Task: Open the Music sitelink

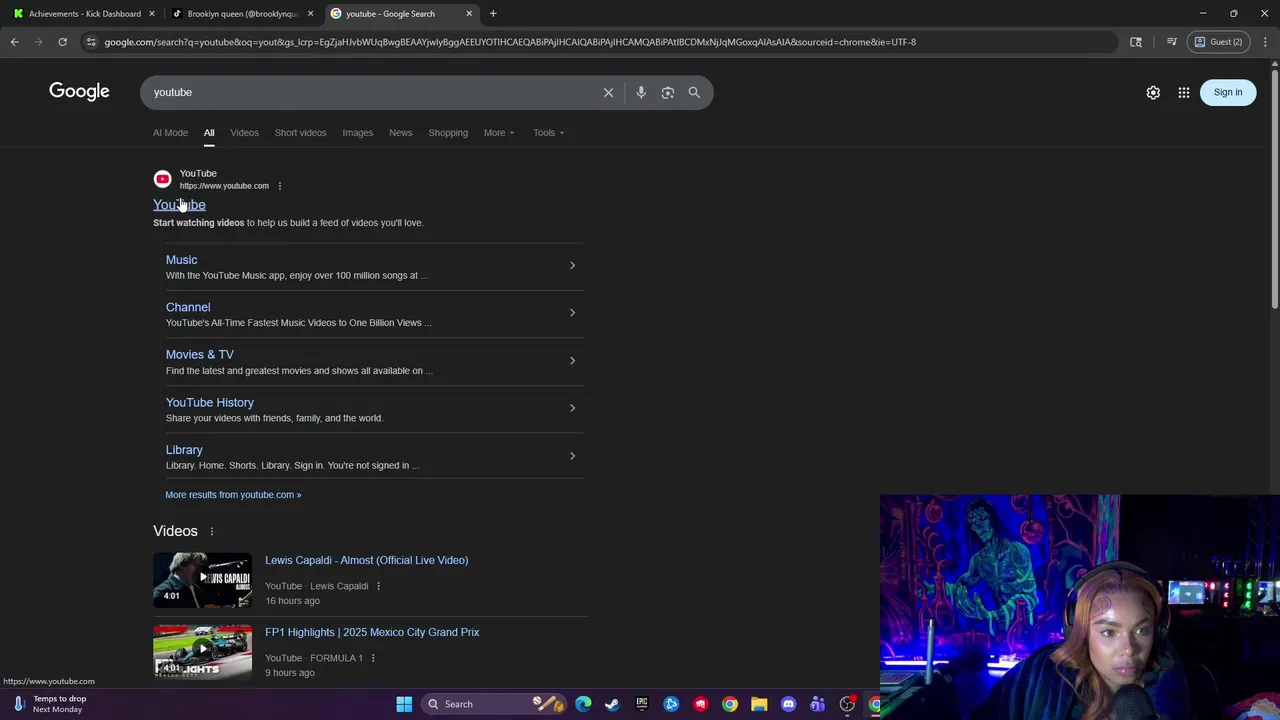Action: 181,260
